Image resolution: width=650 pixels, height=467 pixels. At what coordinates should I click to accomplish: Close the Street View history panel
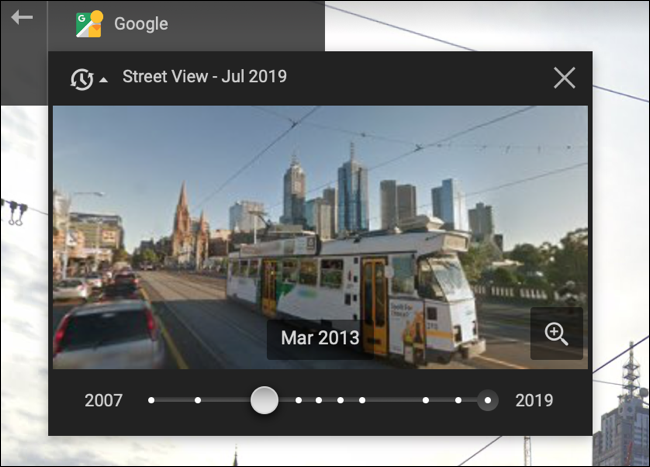(x=564, y=78)
